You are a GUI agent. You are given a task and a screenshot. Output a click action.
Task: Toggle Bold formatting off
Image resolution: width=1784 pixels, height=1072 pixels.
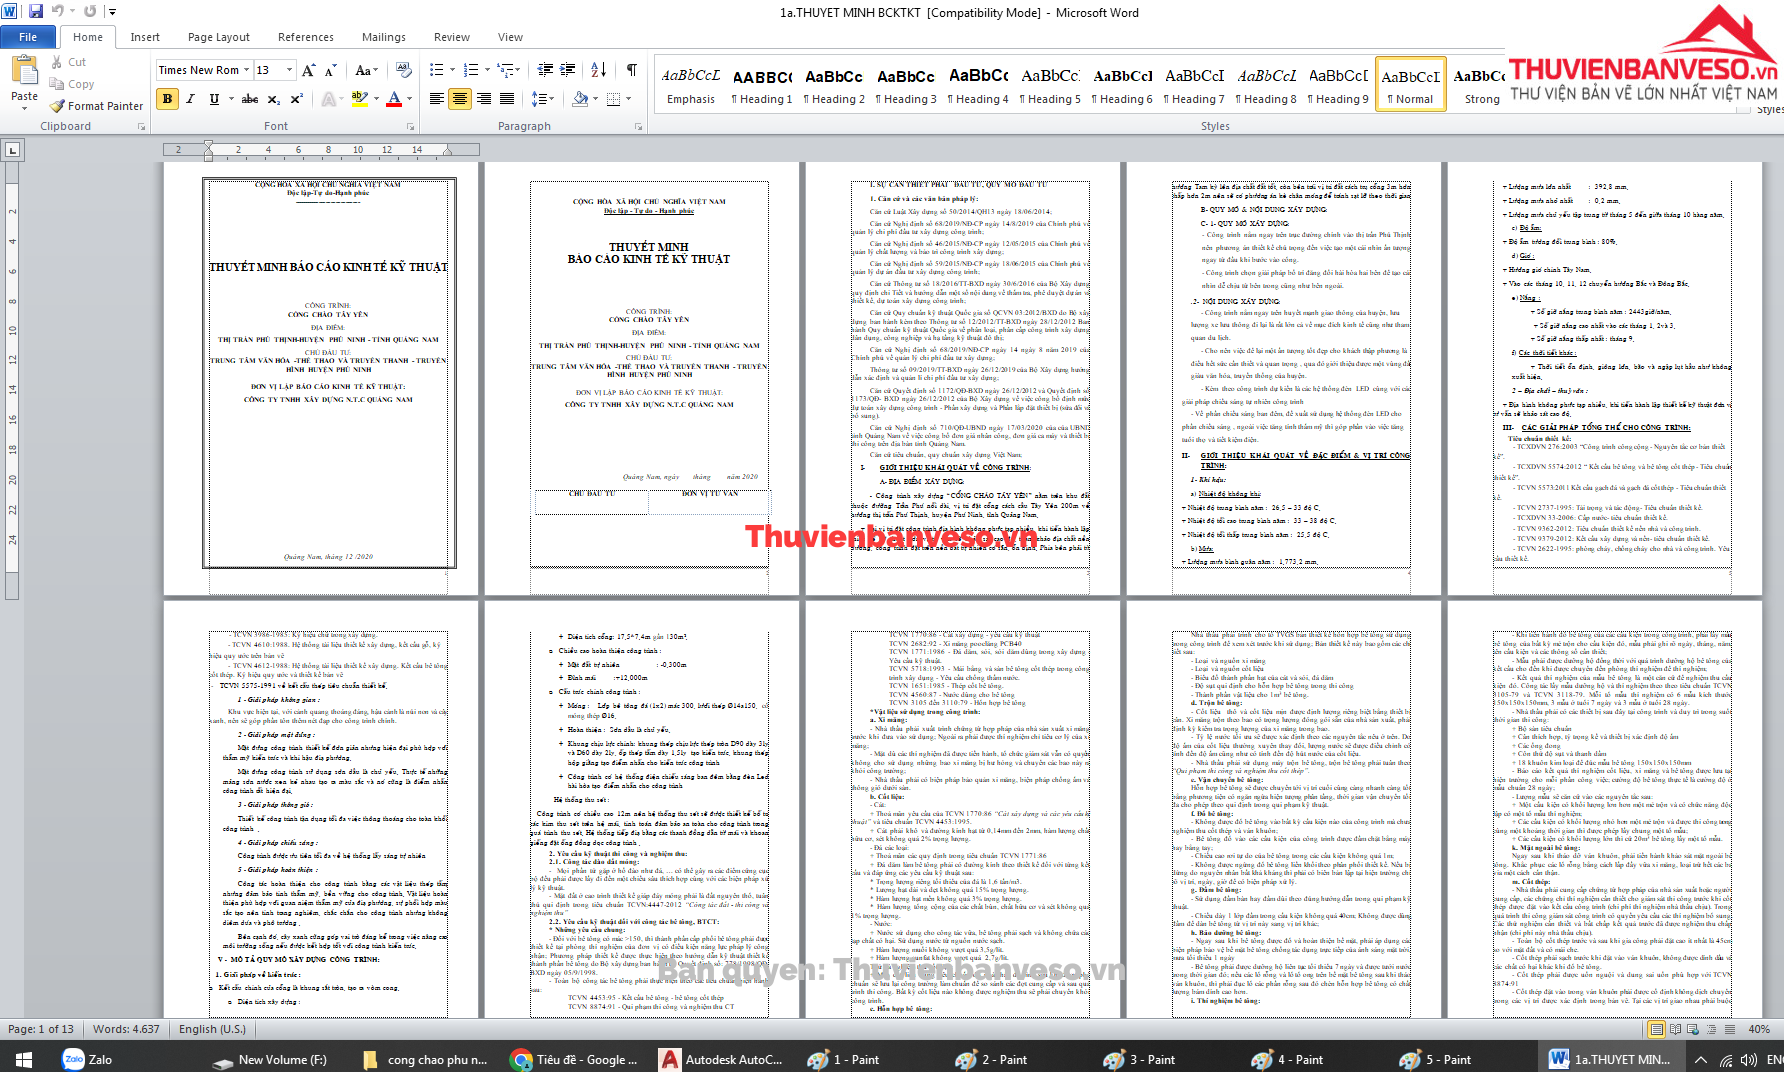coord(167,99)
